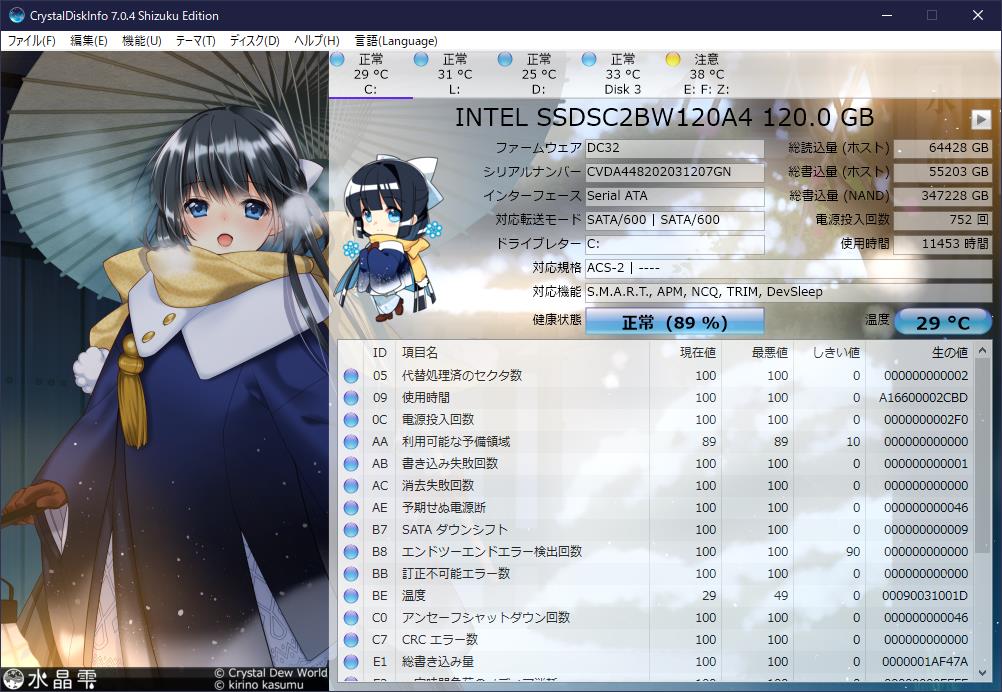This screenshot has width=1002, height=692.
Task: Click the serial number field CVDA448202031207GN
Action: click(x=675, y=173)
